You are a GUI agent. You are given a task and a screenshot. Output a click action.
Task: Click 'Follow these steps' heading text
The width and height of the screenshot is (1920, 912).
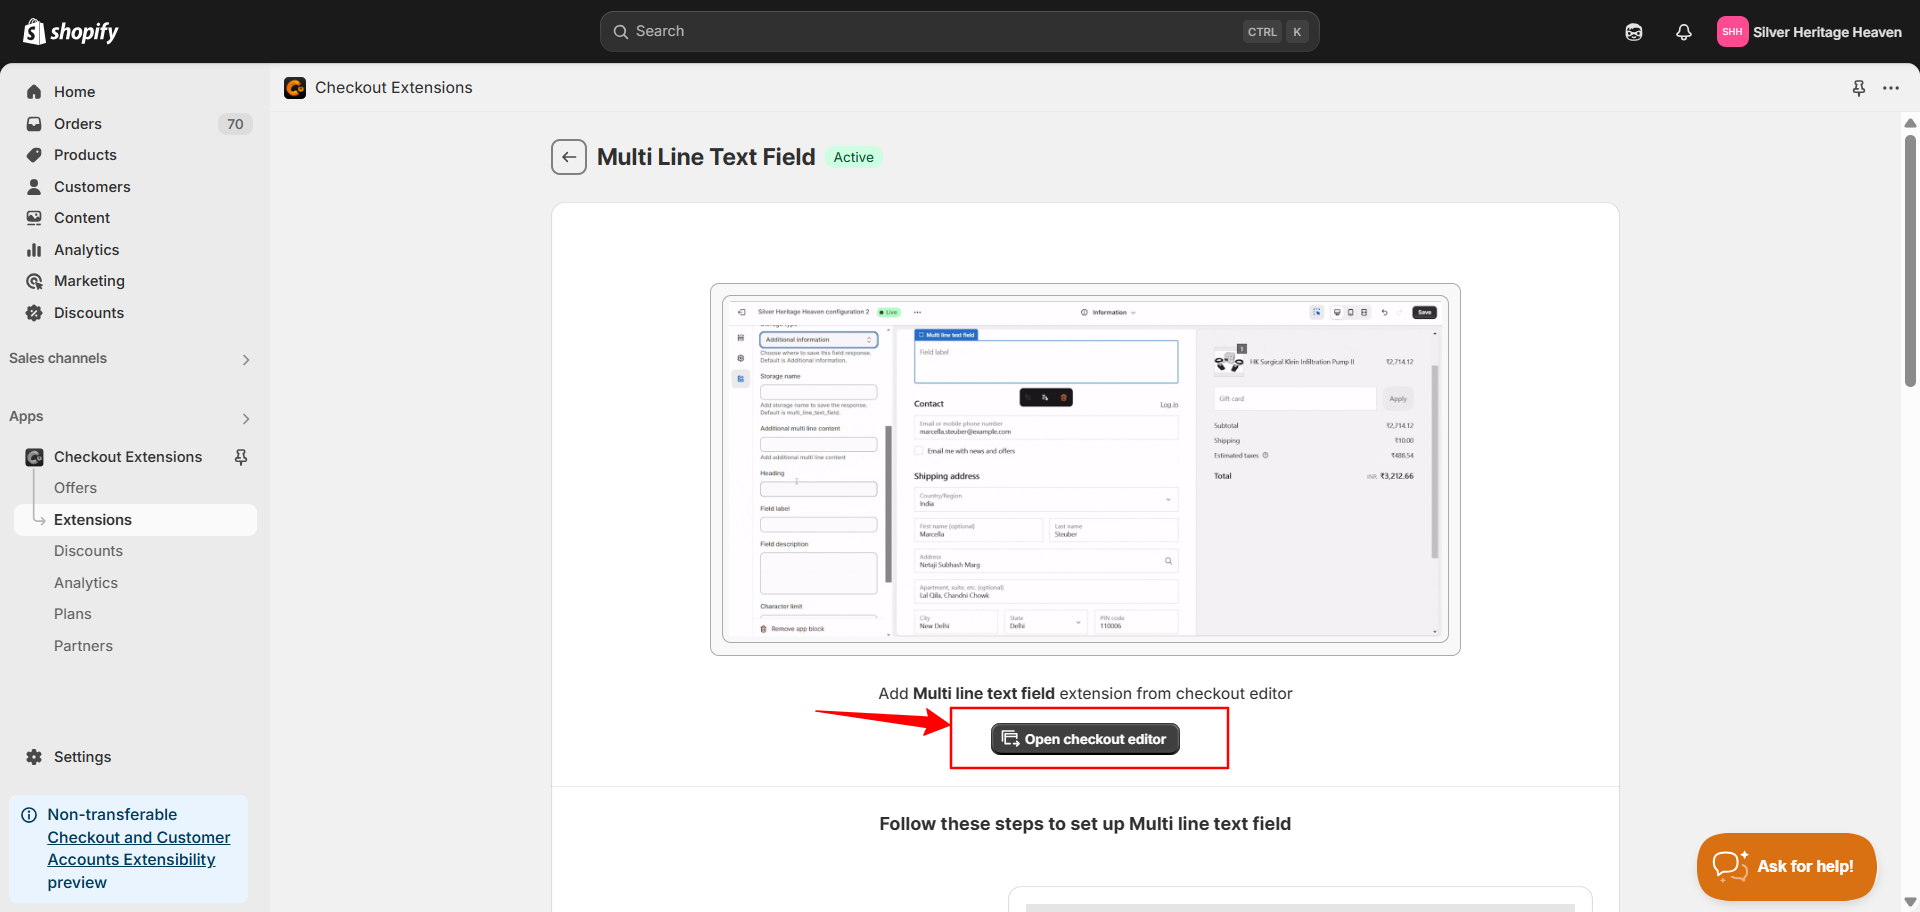click(1085, 824)
